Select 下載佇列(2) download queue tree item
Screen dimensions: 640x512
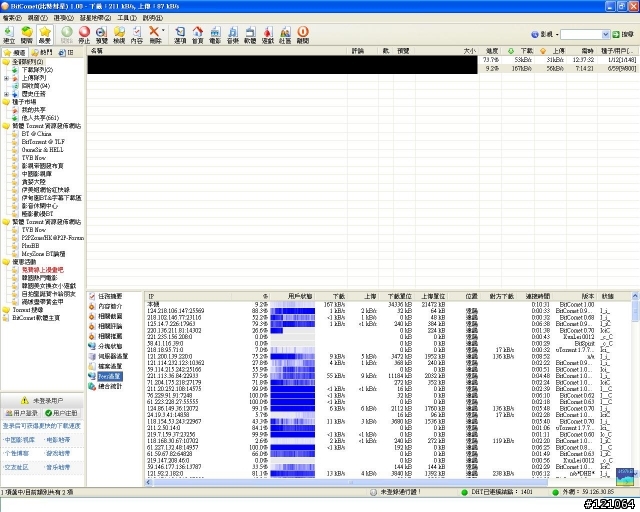37,70
